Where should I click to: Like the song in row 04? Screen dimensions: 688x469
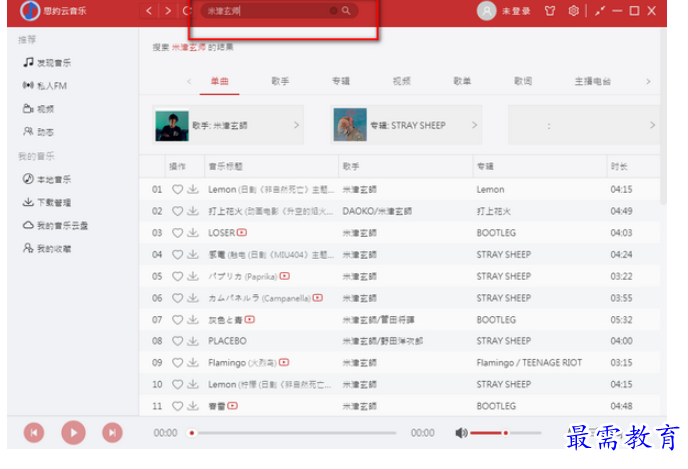pos(177,254)
